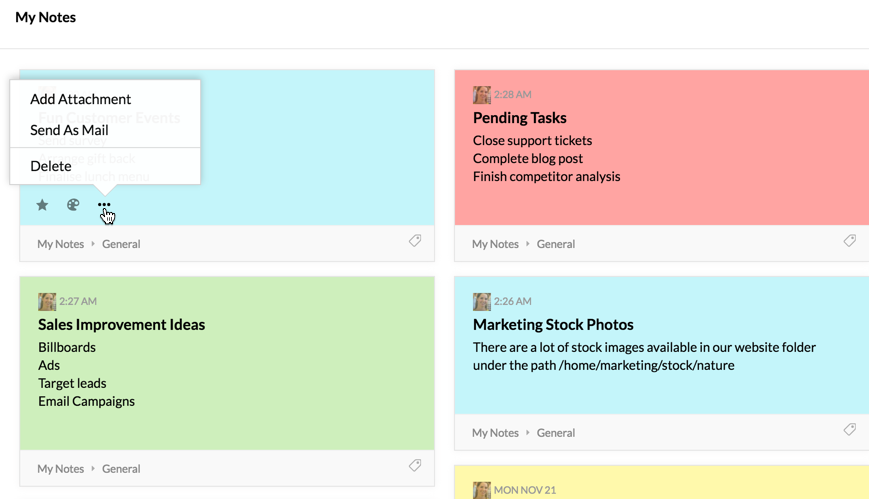Click avatar on Marketing Stock Photos note
This screenshot has width=869, height=499.
pyautogui.click(x=482, y=302)
